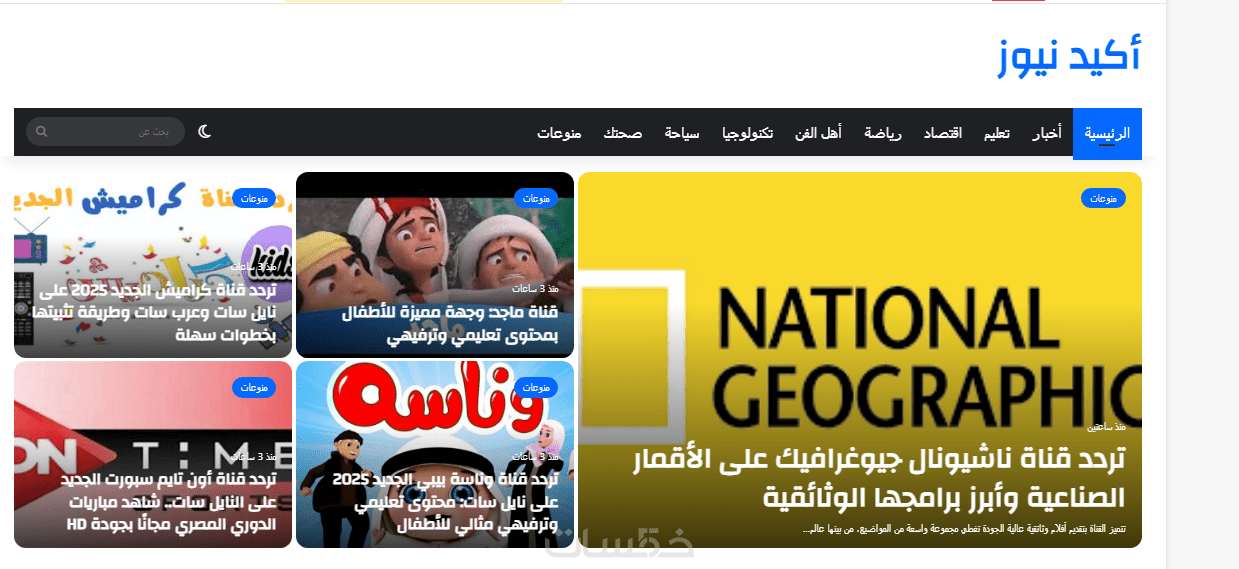This screenshot has height=569, width=1239.
Task: Click منوعات badge on أون تايم سبورت card
Action: (254, 387)
